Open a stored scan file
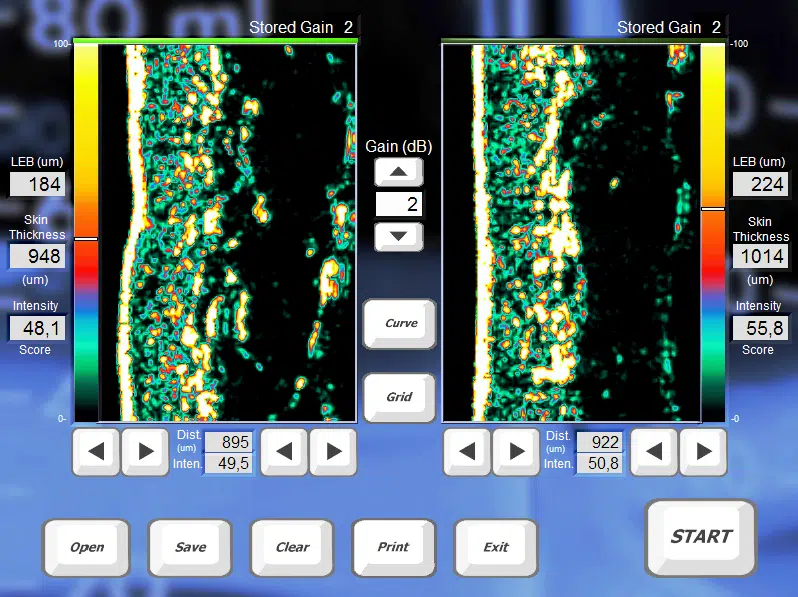798x597 pixels. pyautogui.click(x=87, y=547)
